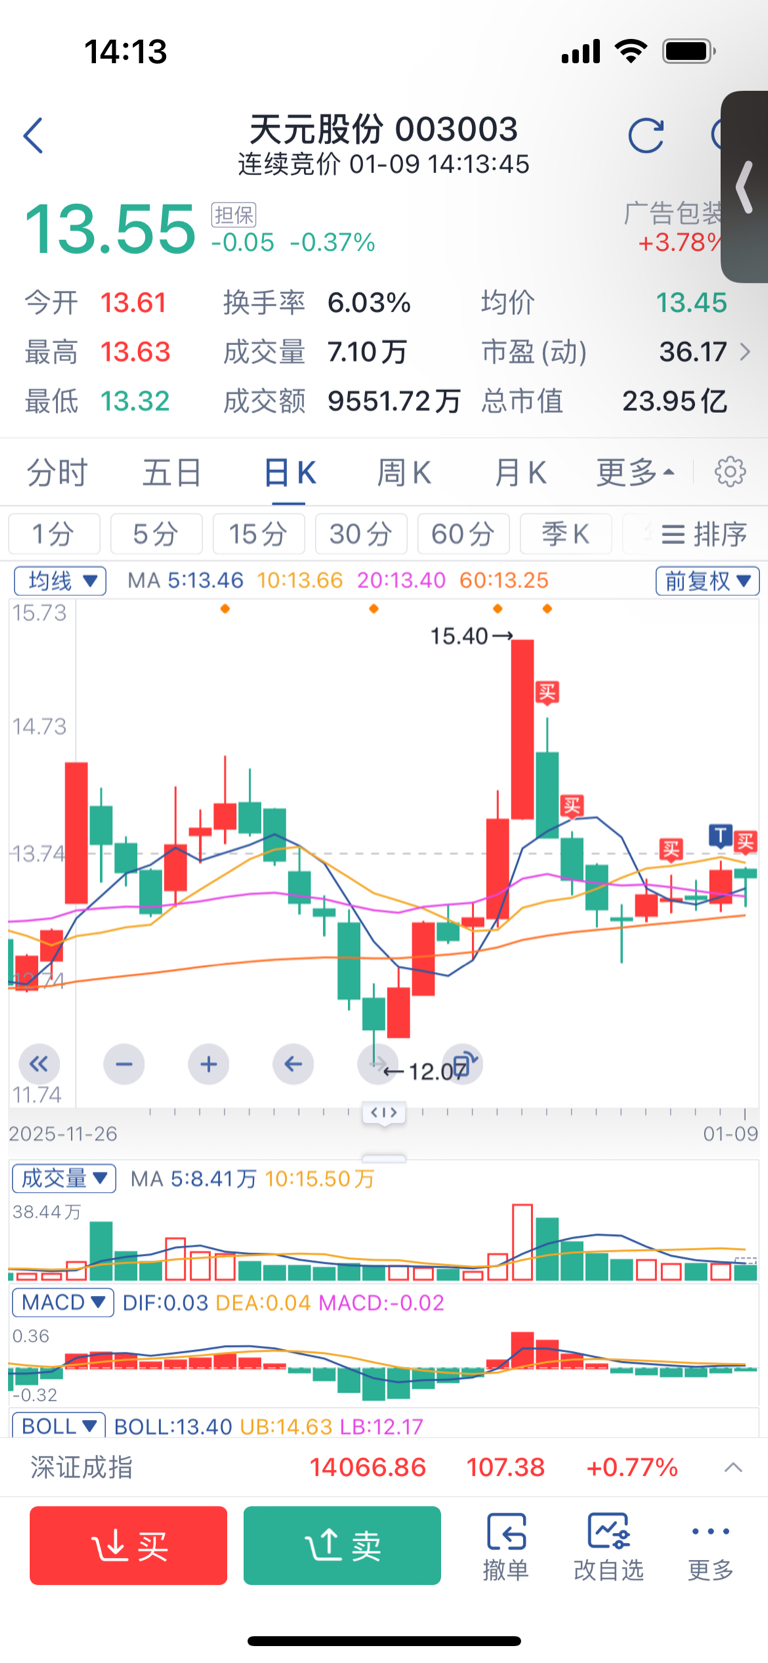The image size is (768, 1663).
Task: Switch to the 分时 tab
Action: click(57, 472)
